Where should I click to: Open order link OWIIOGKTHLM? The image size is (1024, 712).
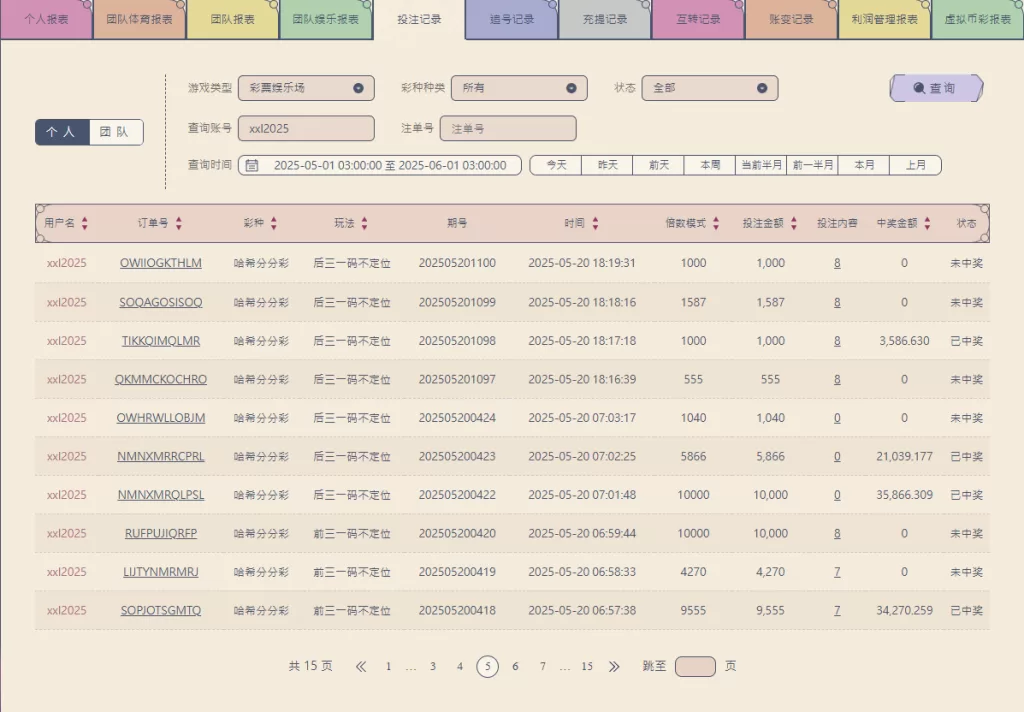tap(160, 263)
